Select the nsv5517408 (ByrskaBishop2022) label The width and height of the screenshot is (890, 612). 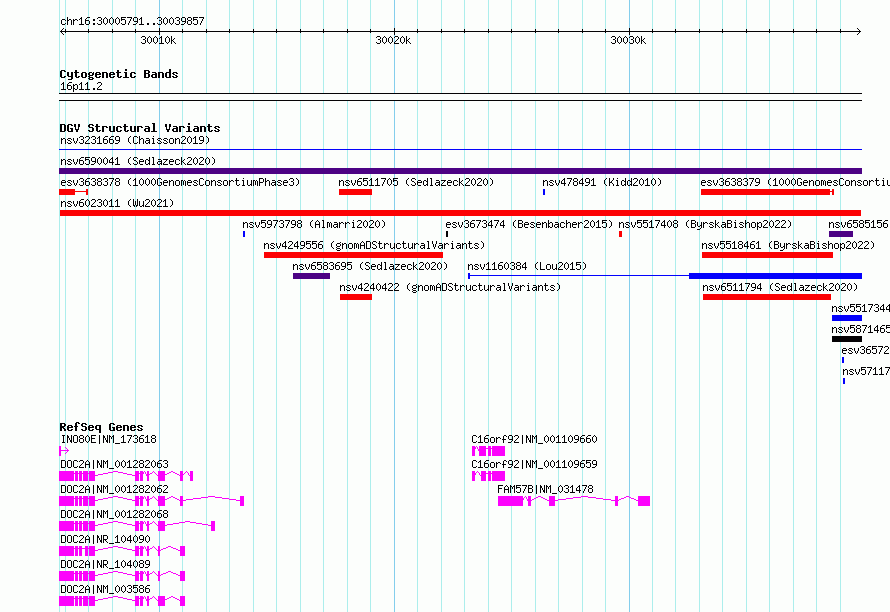click(x=705, y=224)
